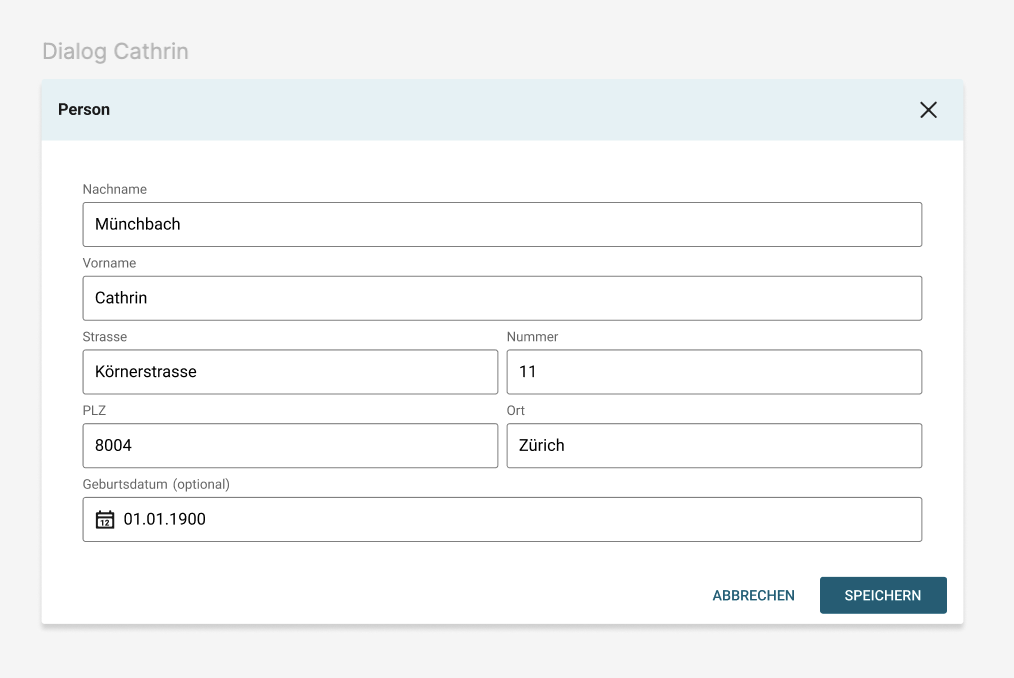Click the Strasse label above the street field

pyautogui.click(x=105, y=337)
